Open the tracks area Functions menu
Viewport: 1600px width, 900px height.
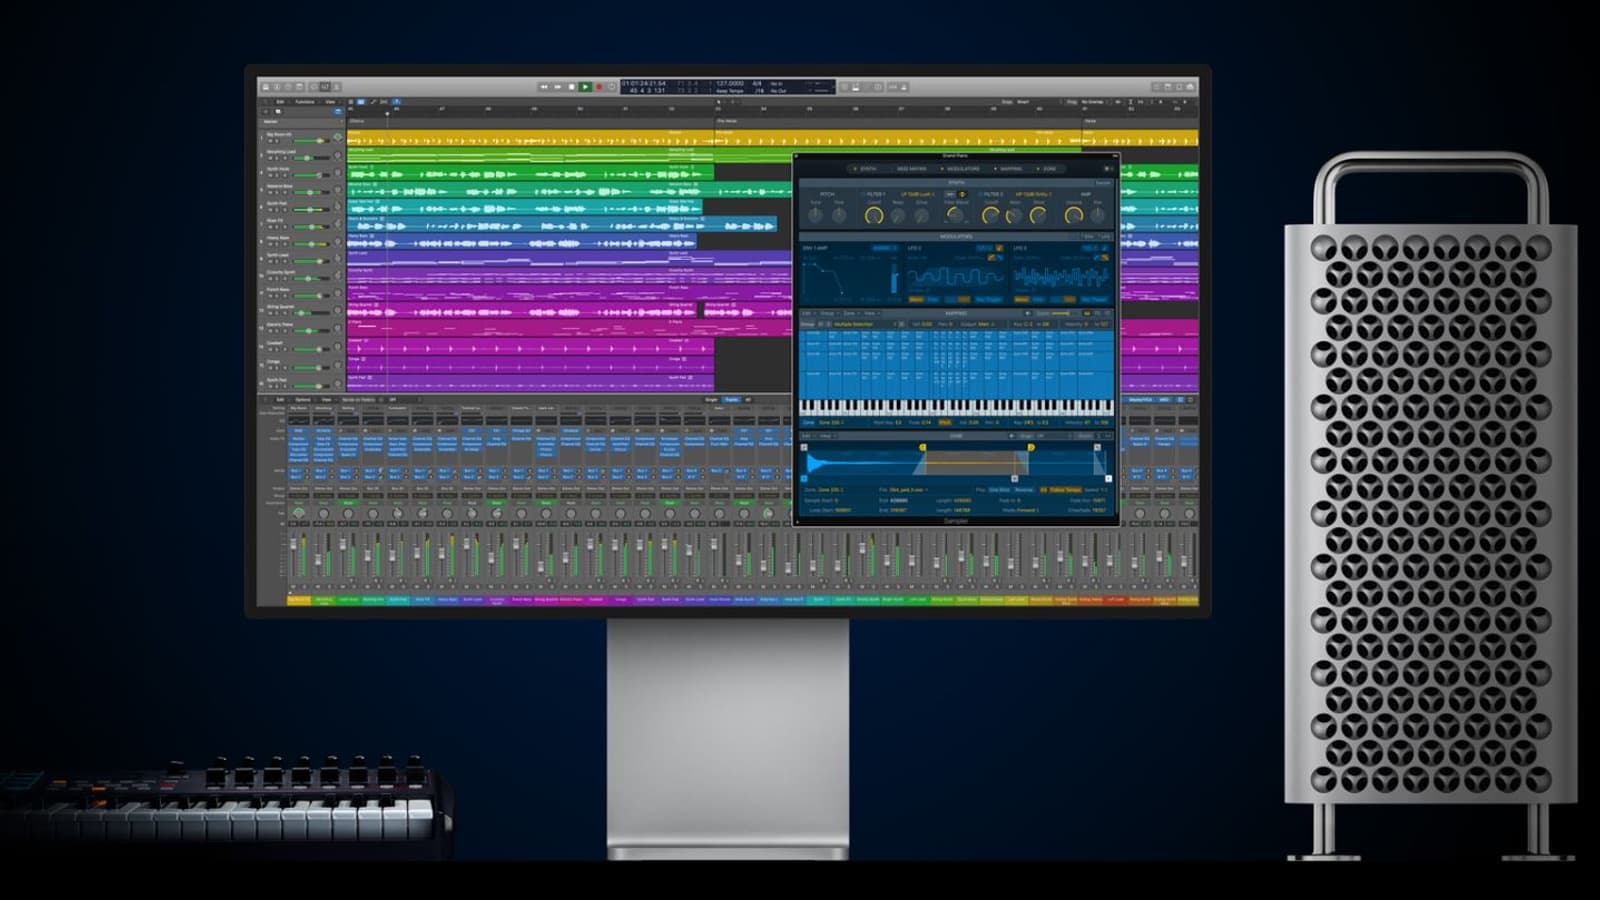304,102
